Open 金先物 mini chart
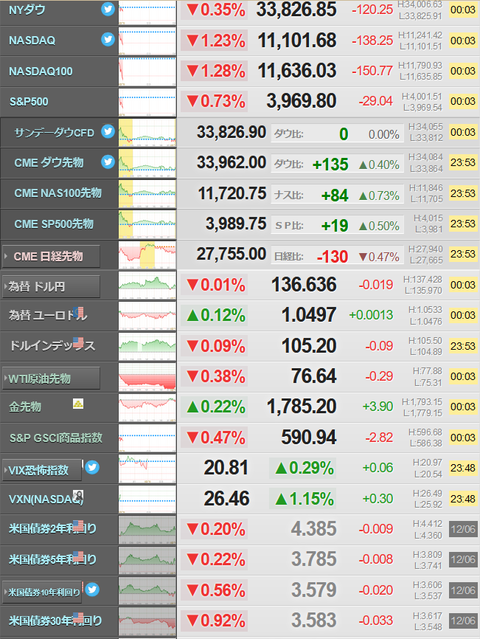 coord(148,408)
